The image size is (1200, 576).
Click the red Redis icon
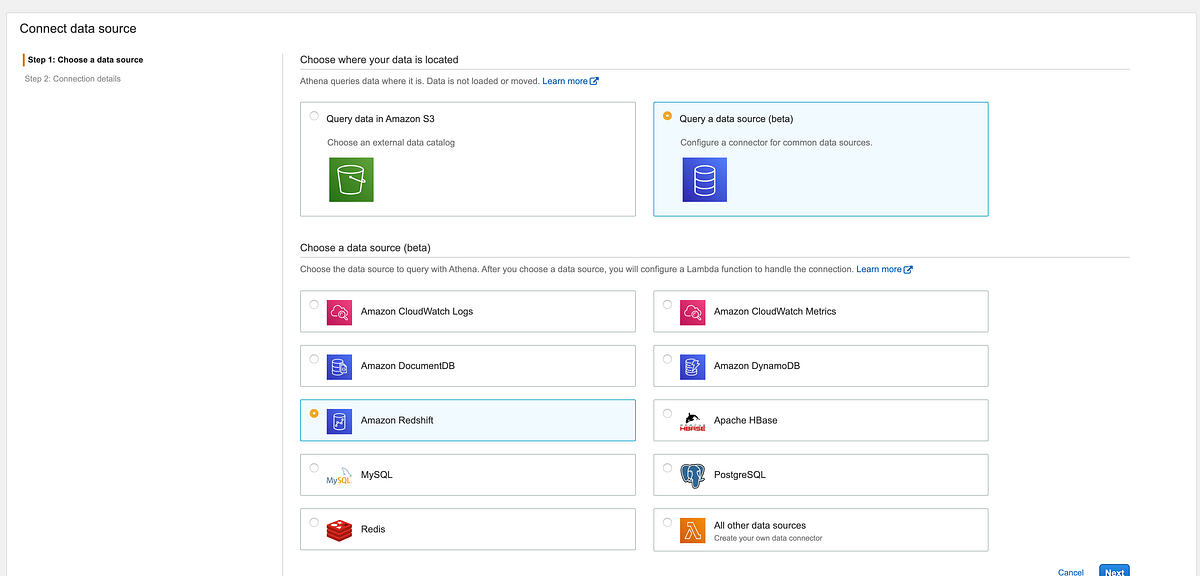point(339,530)
